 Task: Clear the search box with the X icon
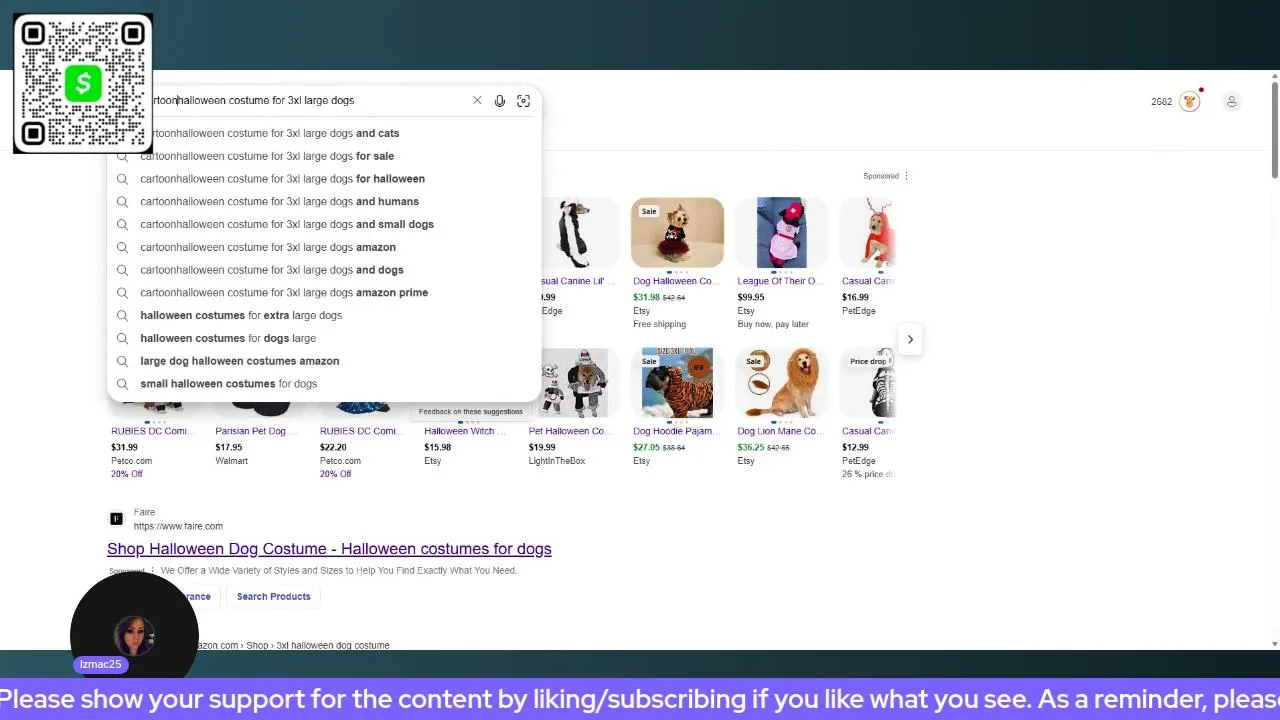[x=477, y=101]
